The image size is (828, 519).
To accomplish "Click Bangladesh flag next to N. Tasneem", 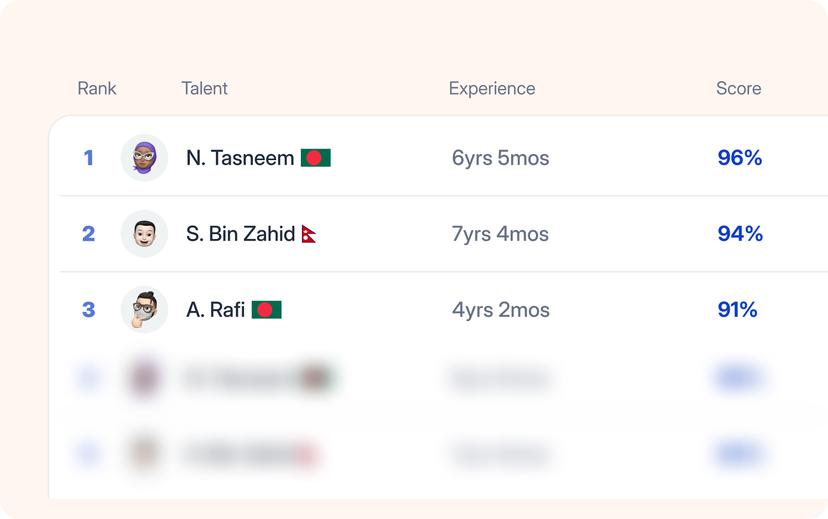I will point(316,158).
